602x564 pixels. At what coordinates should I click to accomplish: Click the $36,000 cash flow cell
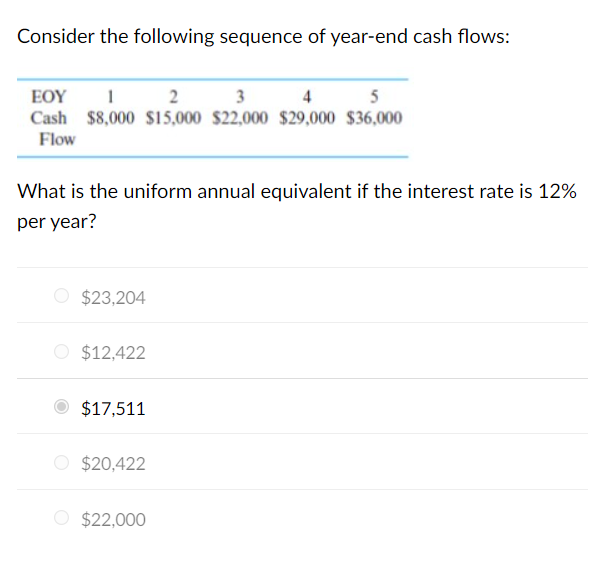[x=374, y=118]
